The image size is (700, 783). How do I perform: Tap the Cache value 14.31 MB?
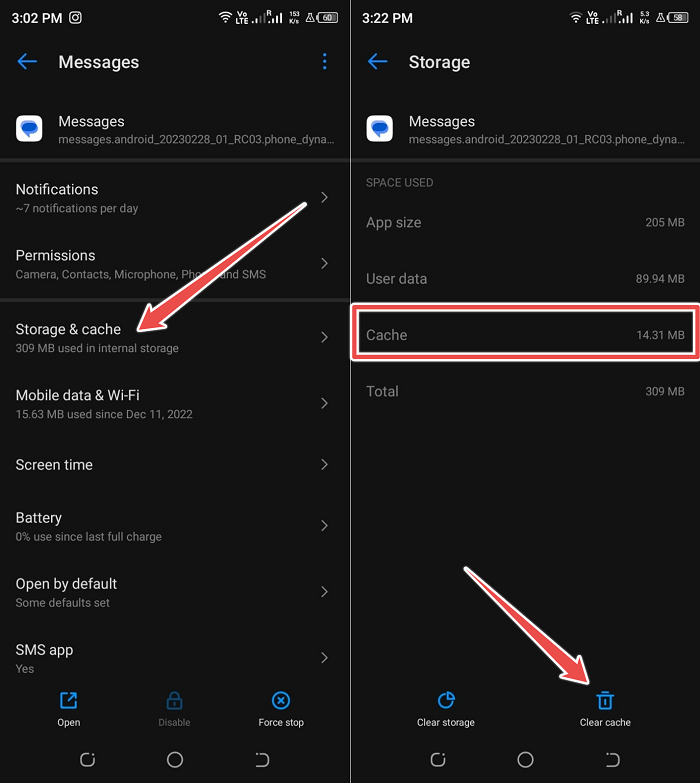pyautogui.click(x=660, y=335)
